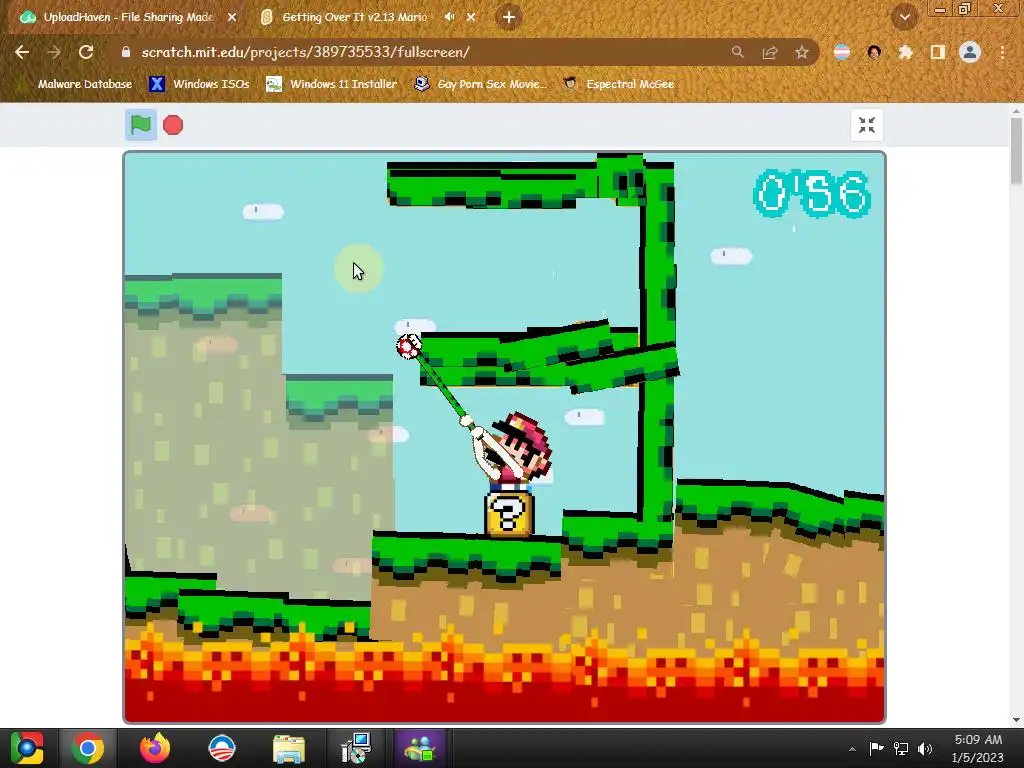The image size is (1024, 768).
Task: Reload the Scratch project page
Action: 86,52
